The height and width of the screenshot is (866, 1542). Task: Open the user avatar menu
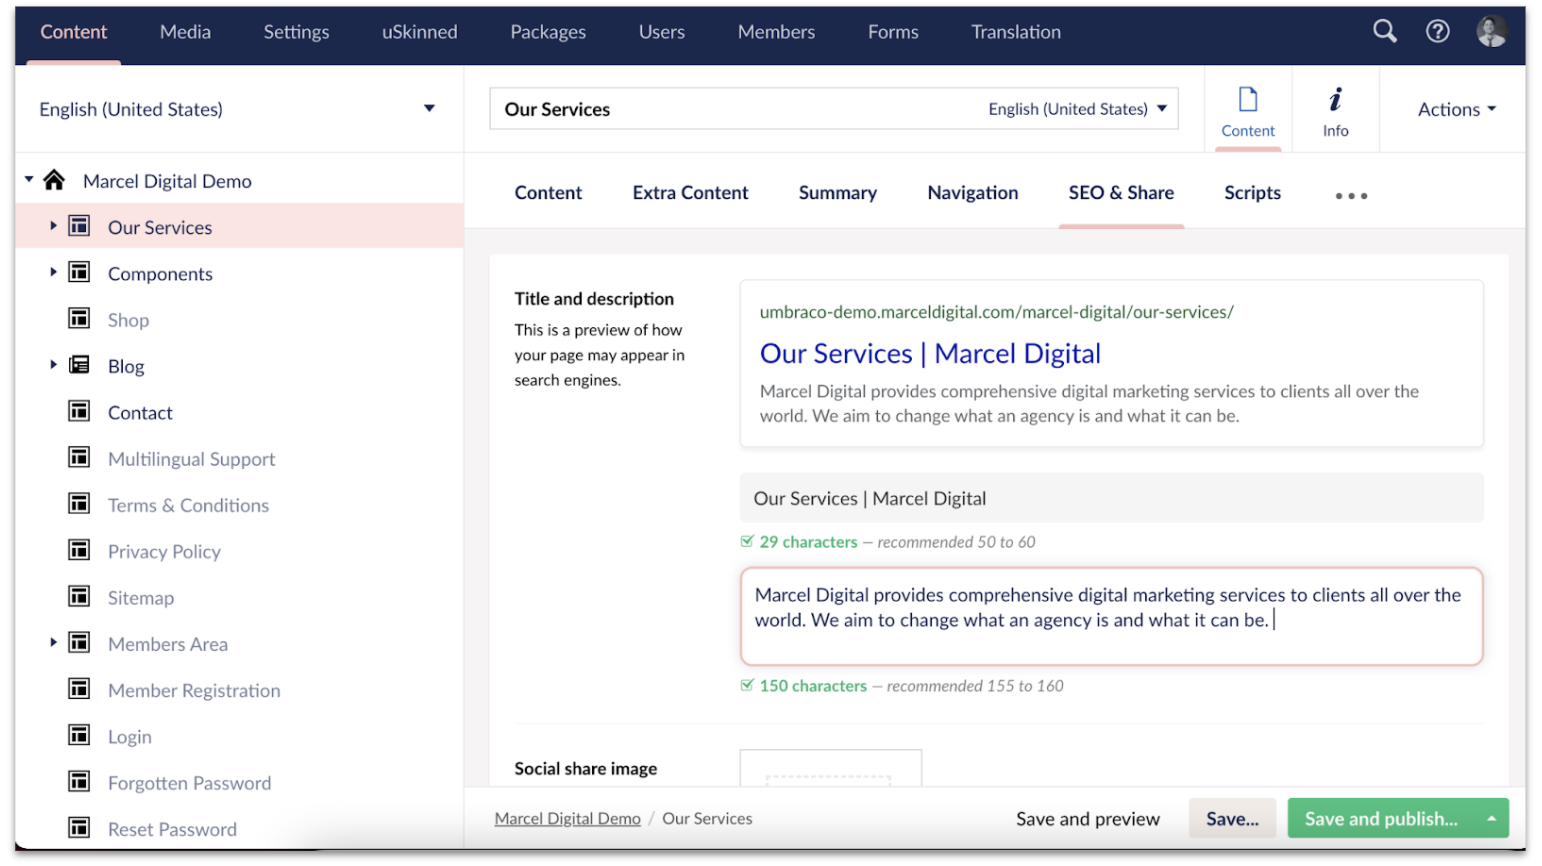1492,31
